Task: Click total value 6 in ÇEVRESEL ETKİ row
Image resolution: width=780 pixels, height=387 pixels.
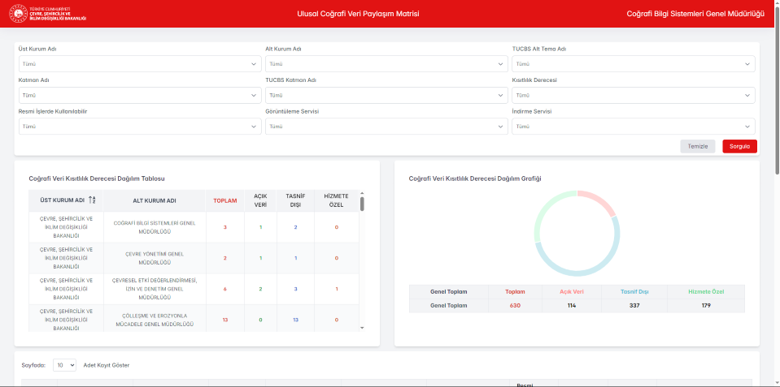Action: pos(225,289)
